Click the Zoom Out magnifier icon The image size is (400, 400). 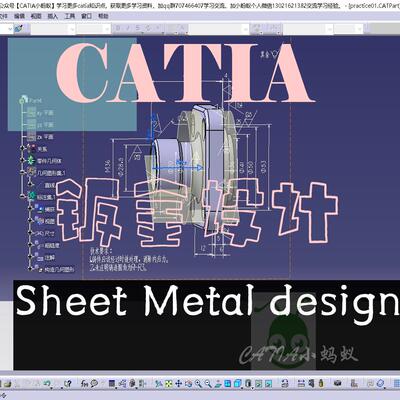pyautogui.click(x=208, y=384)
